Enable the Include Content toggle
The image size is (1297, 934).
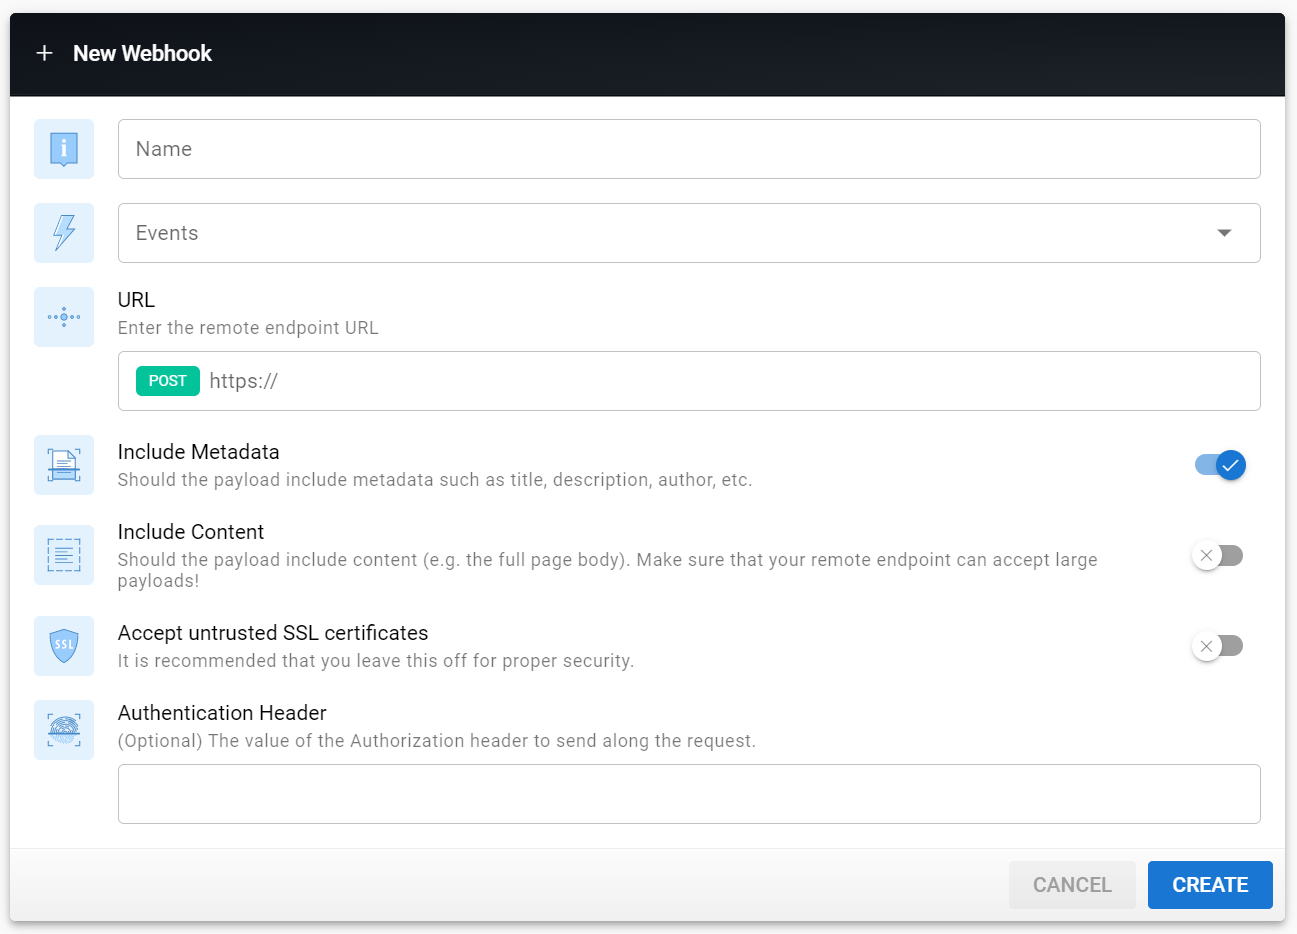click(x=1218, y=555)
